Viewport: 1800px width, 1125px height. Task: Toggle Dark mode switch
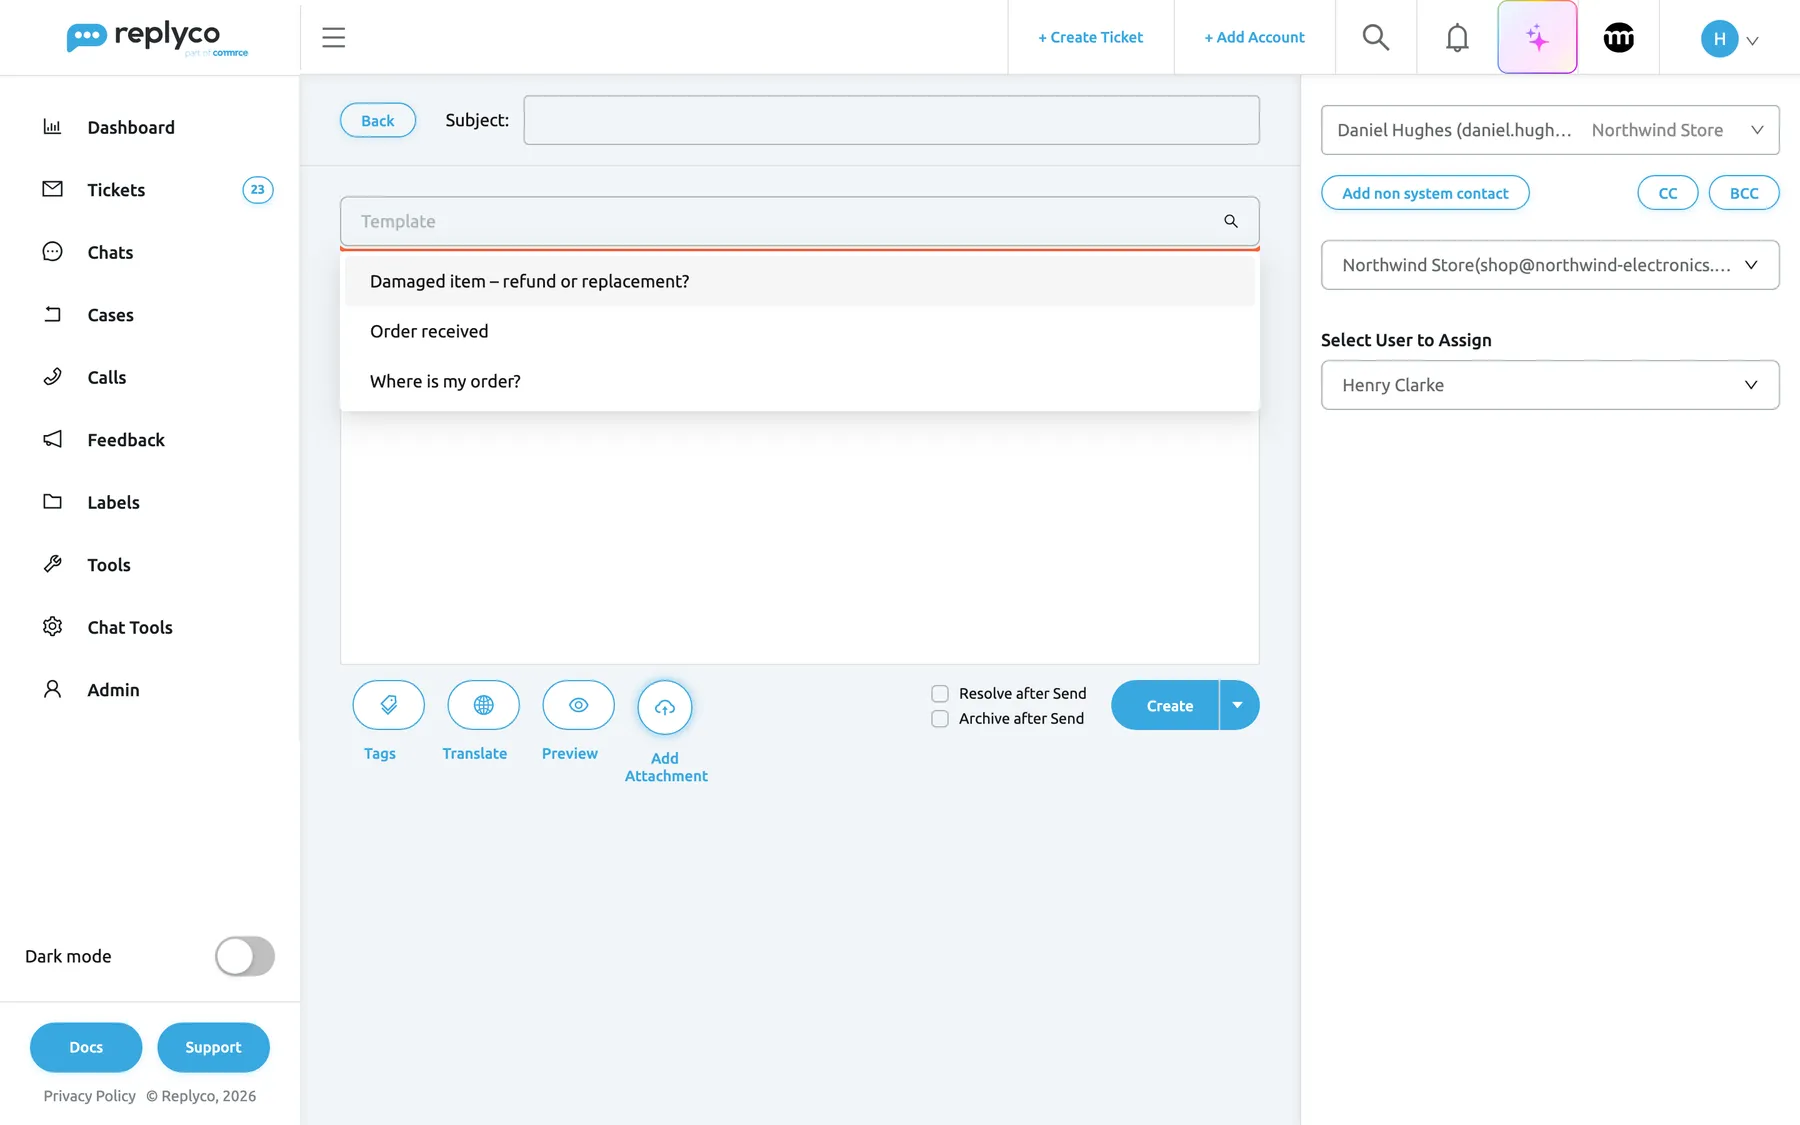(x=245, y=956)
